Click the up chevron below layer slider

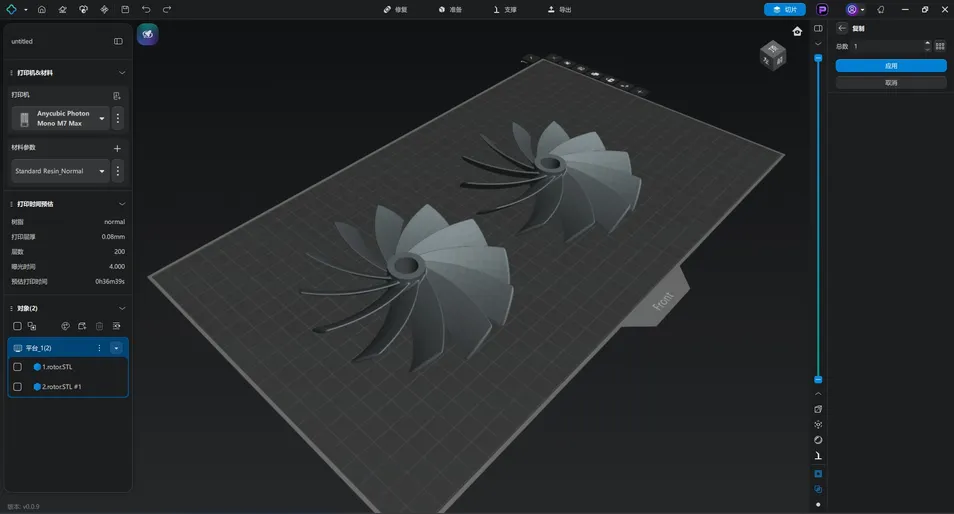818,394
